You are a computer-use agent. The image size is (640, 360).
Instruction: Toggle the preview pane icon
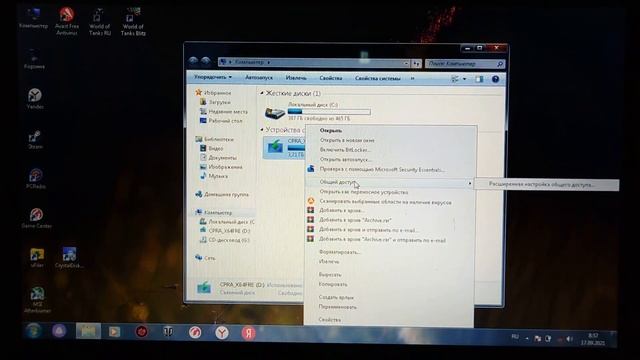coord(479,79)
